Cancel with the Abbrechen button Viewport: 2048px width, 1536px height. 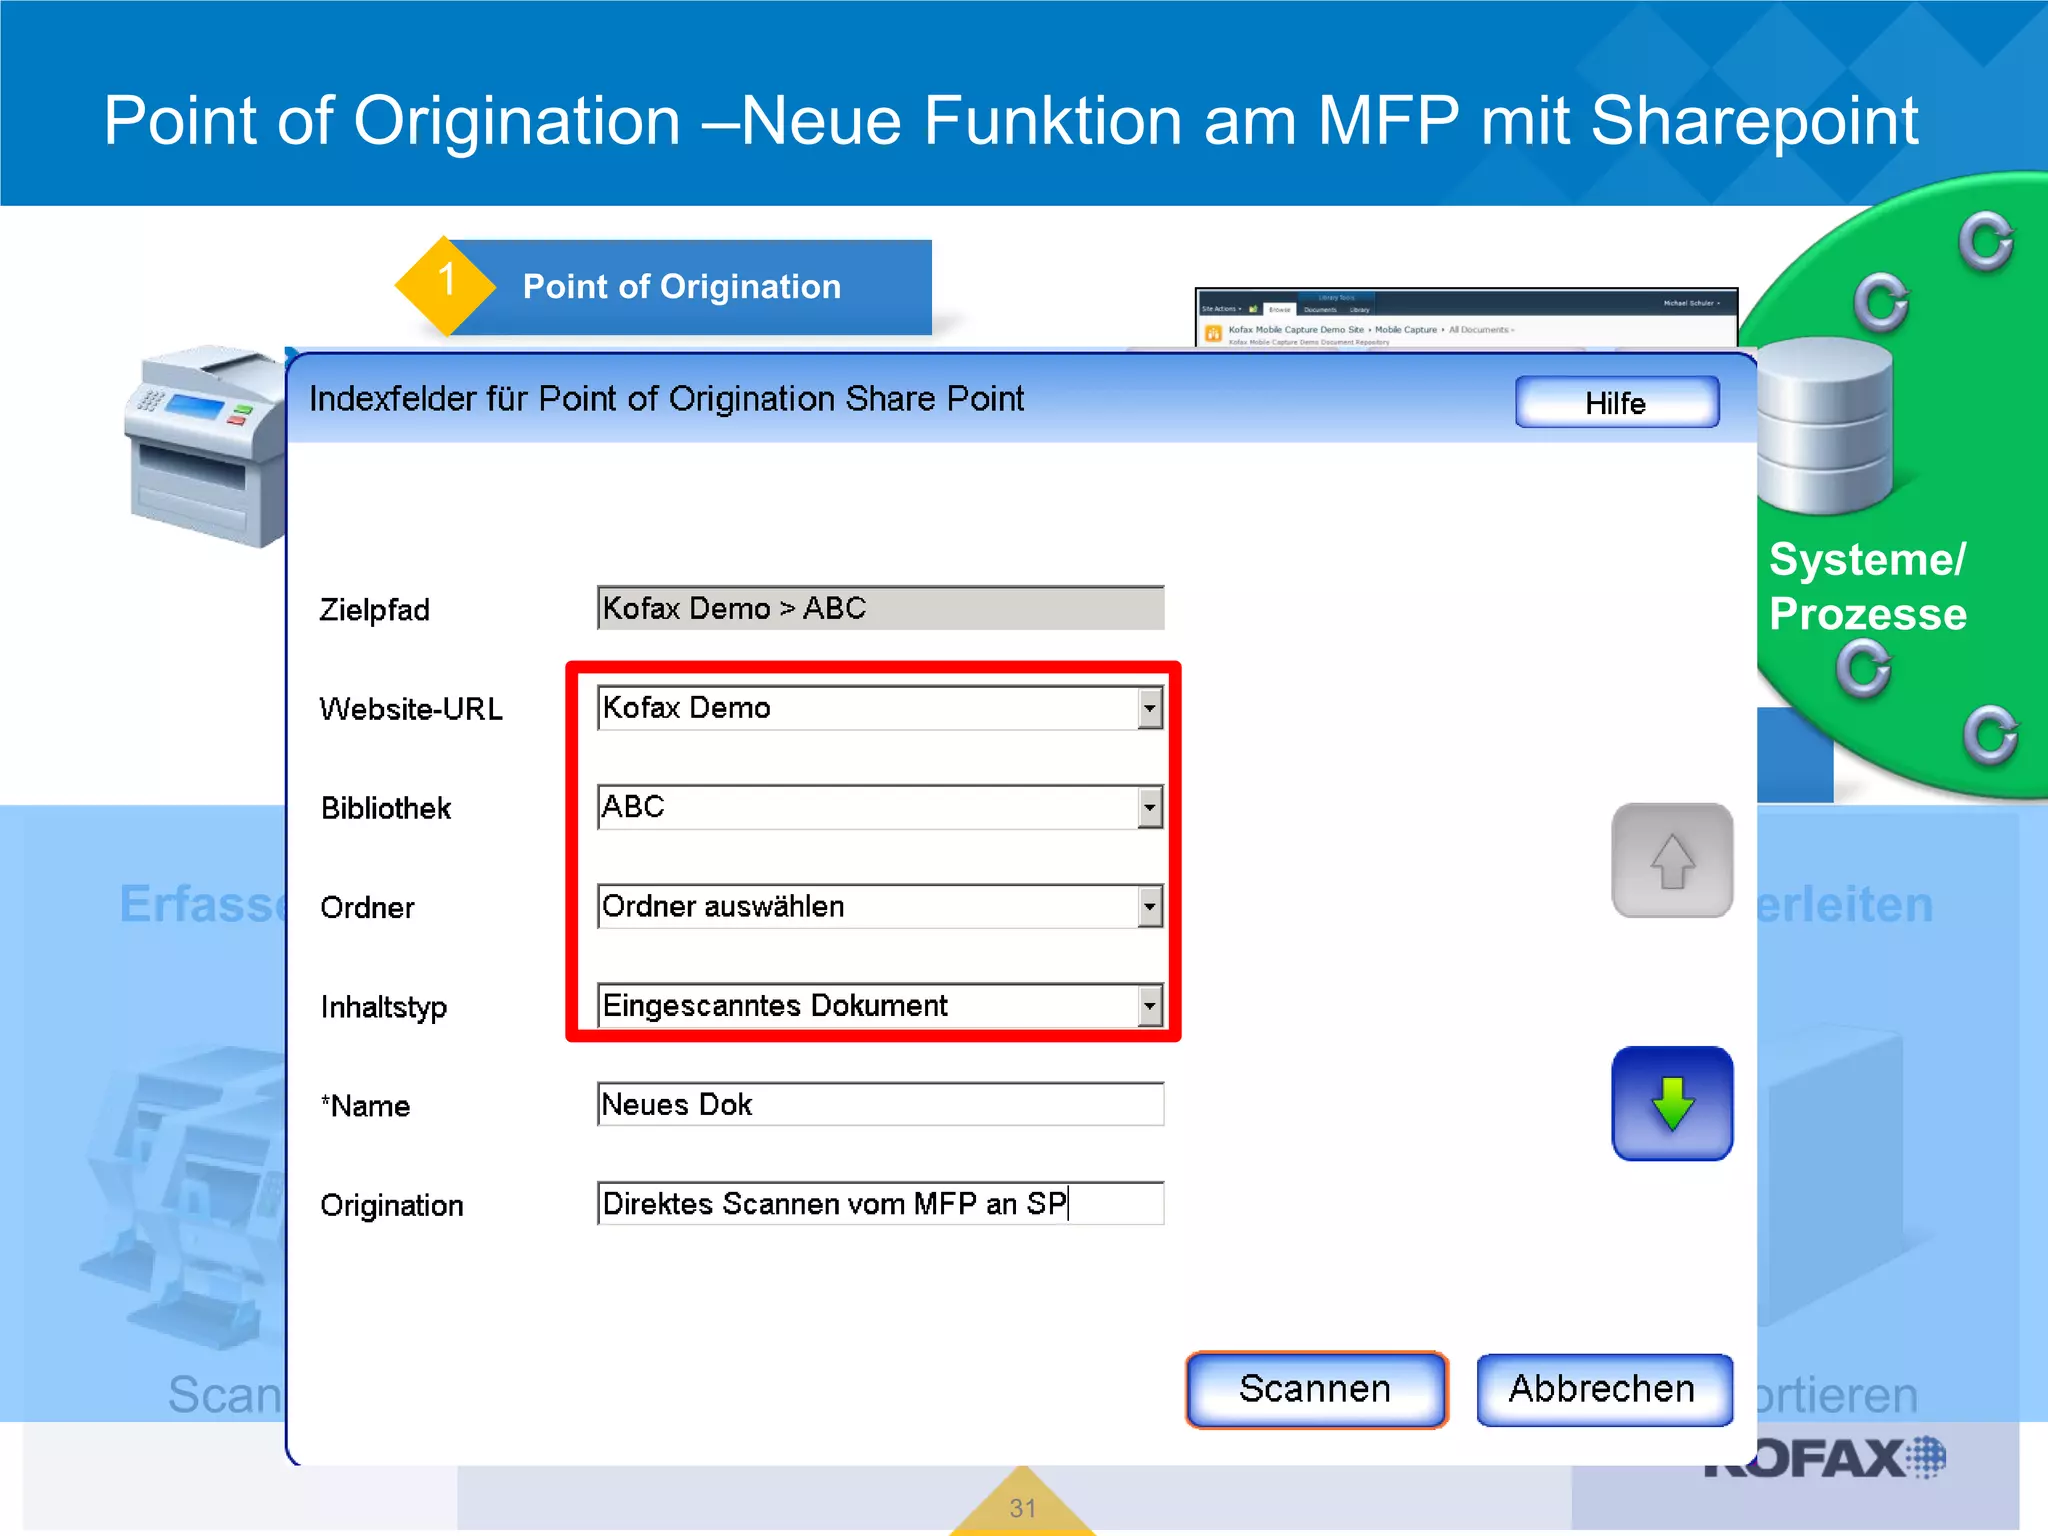pyautogui.click(x=1604, y=1389)
